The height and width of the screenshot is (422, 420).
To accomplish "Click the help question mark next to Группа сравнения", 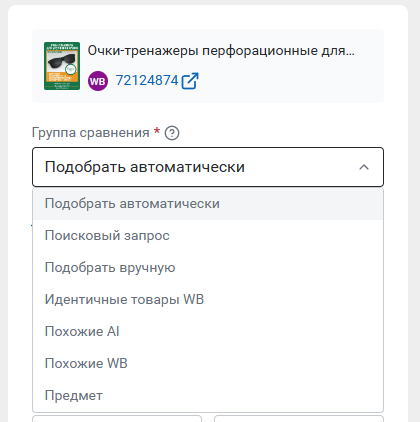I will tap(172, 133).
